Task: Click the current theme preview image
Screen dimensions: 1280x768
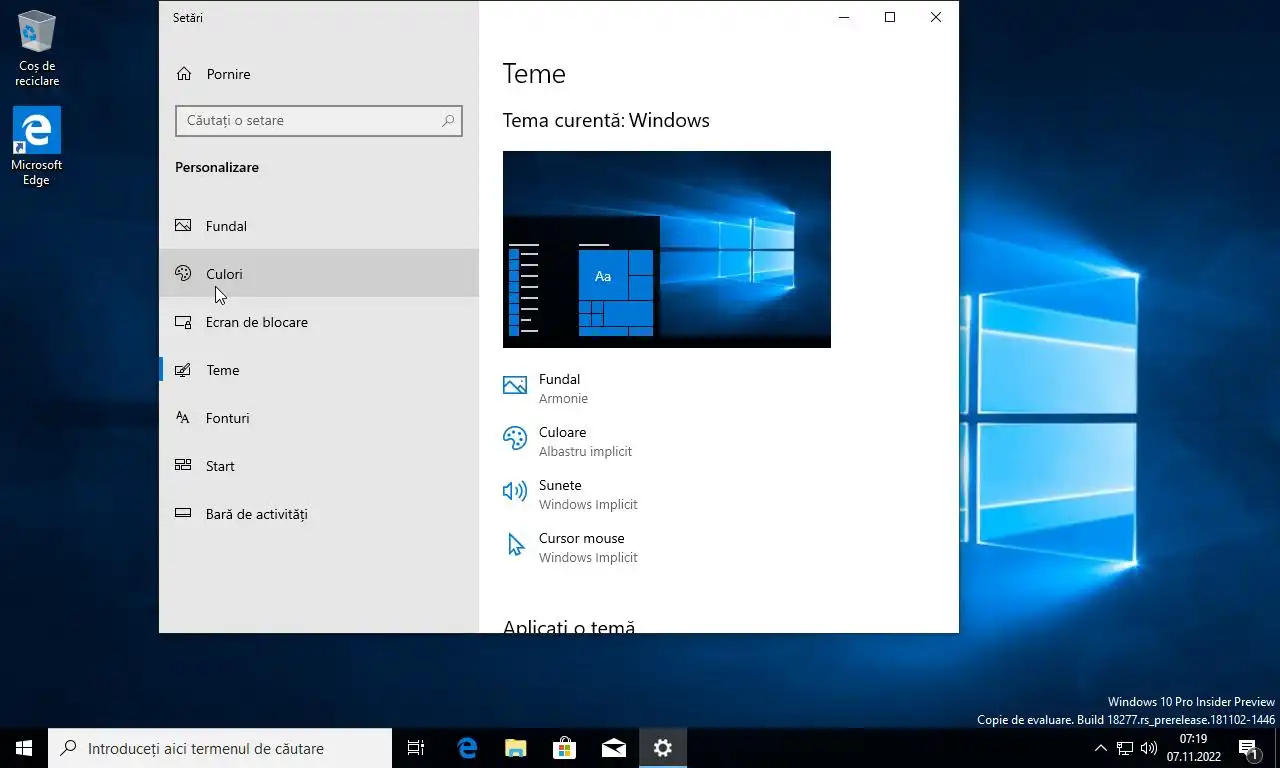Action: pyautogui.click(x=667, y=249)
